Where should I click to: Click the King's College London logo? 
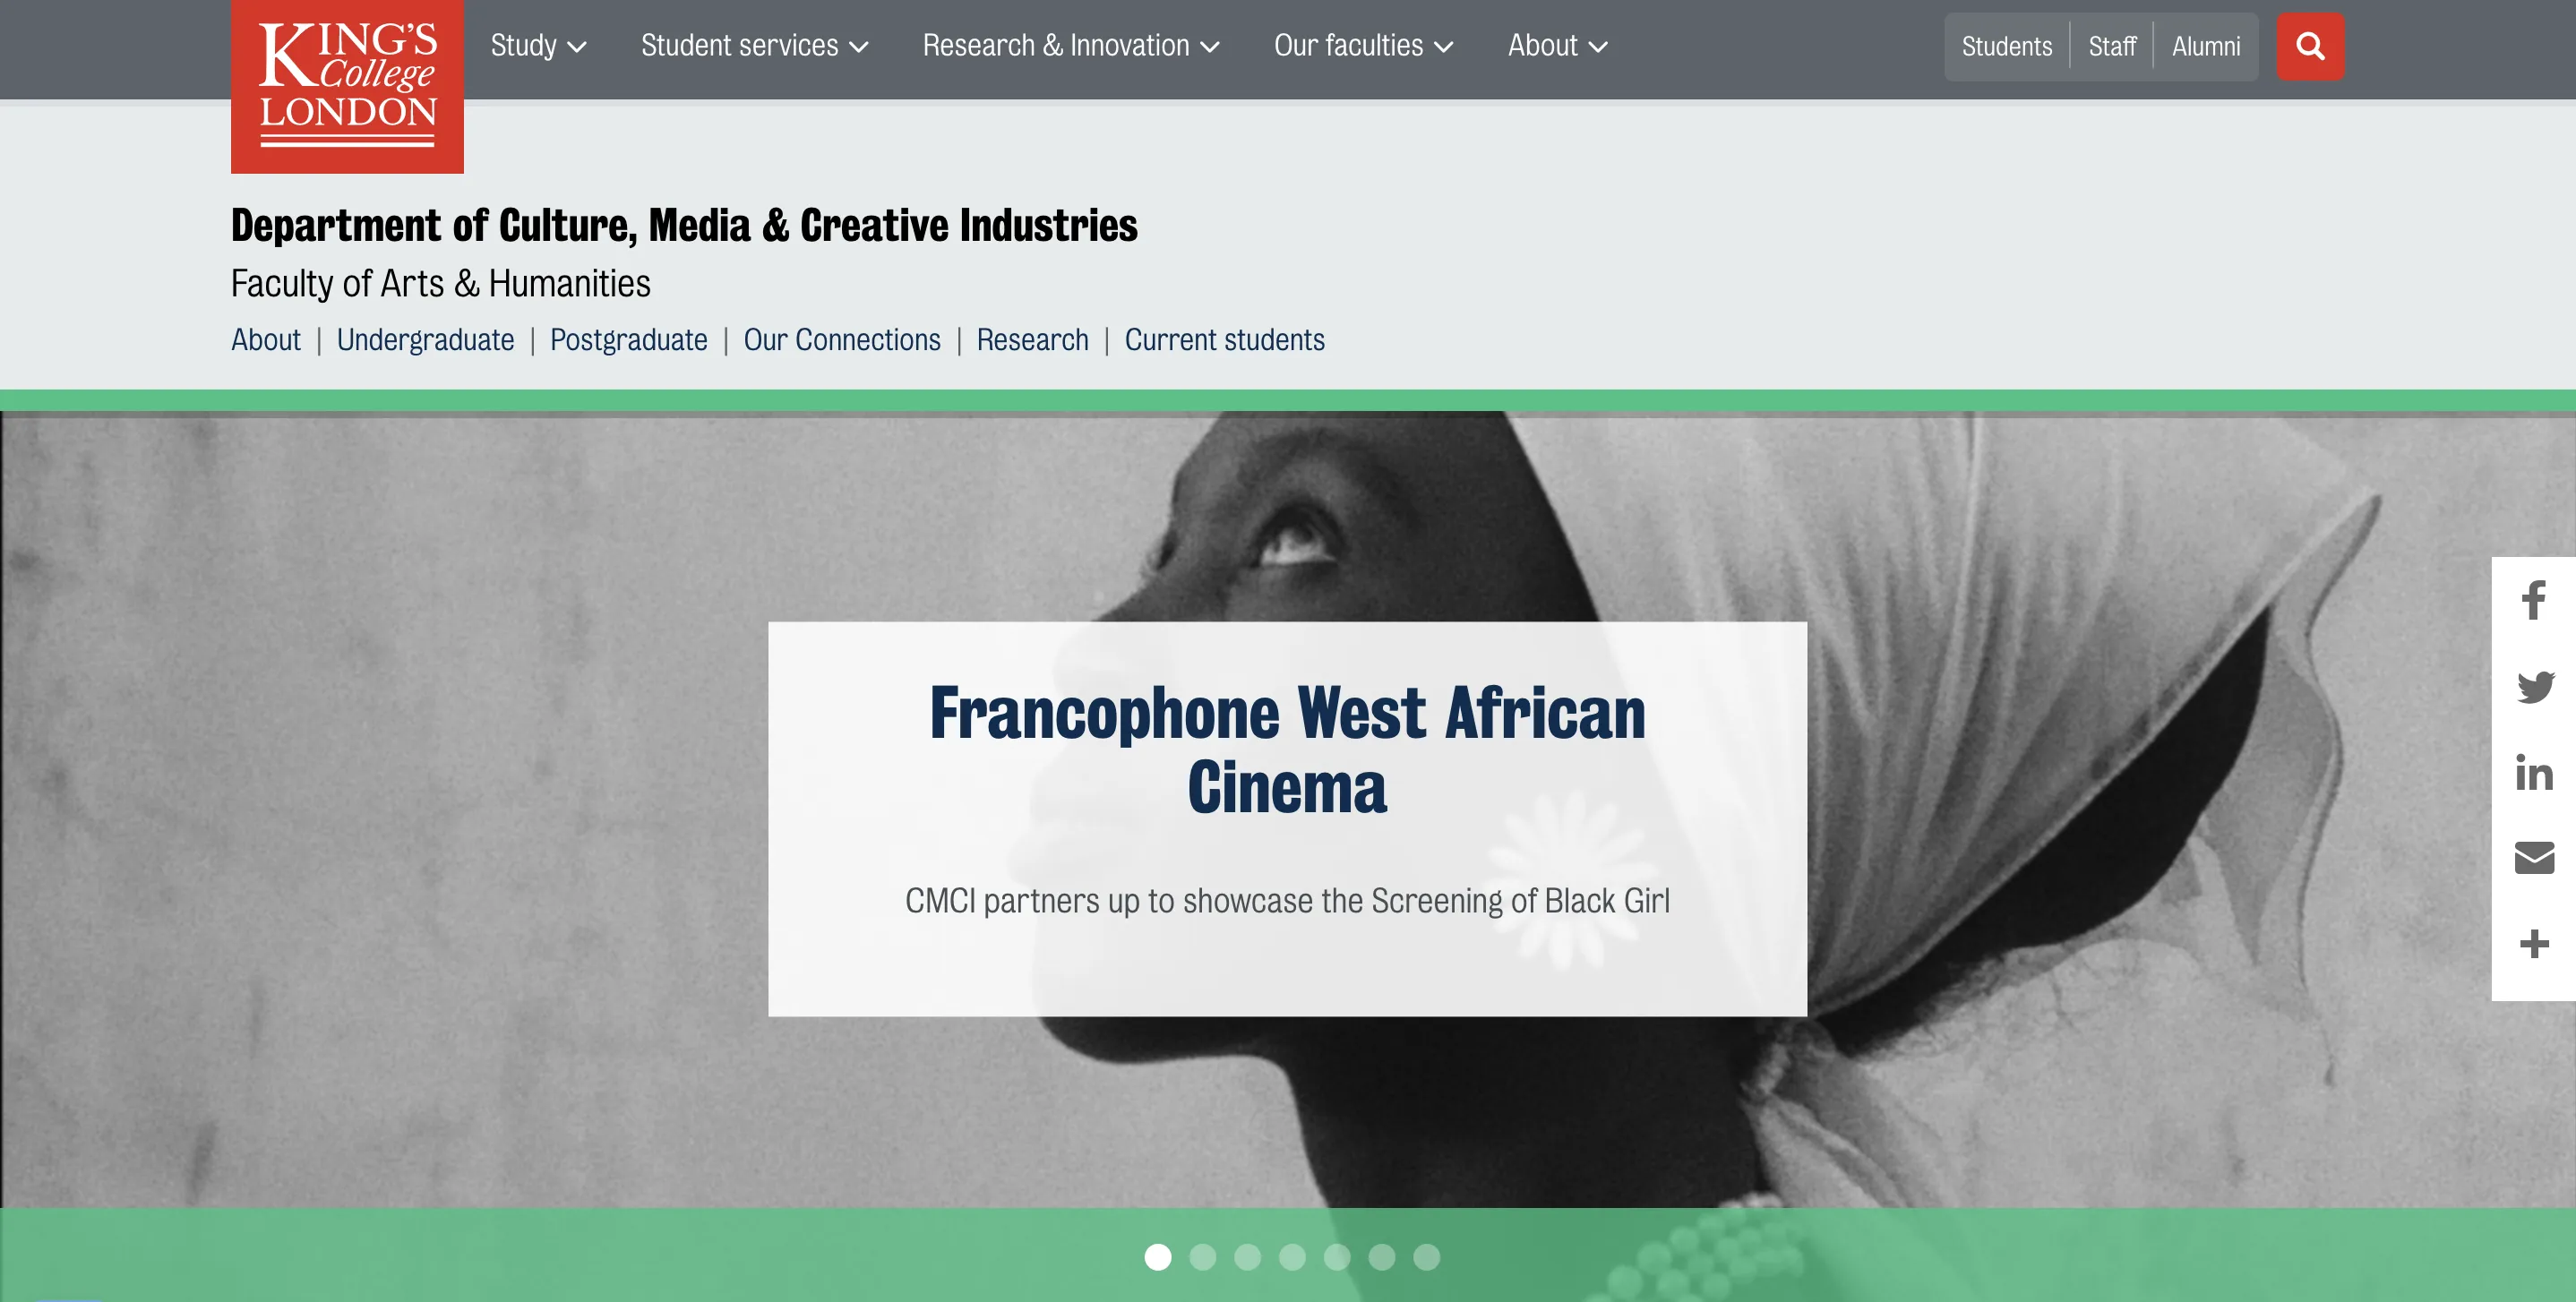(x=347, y=86)
